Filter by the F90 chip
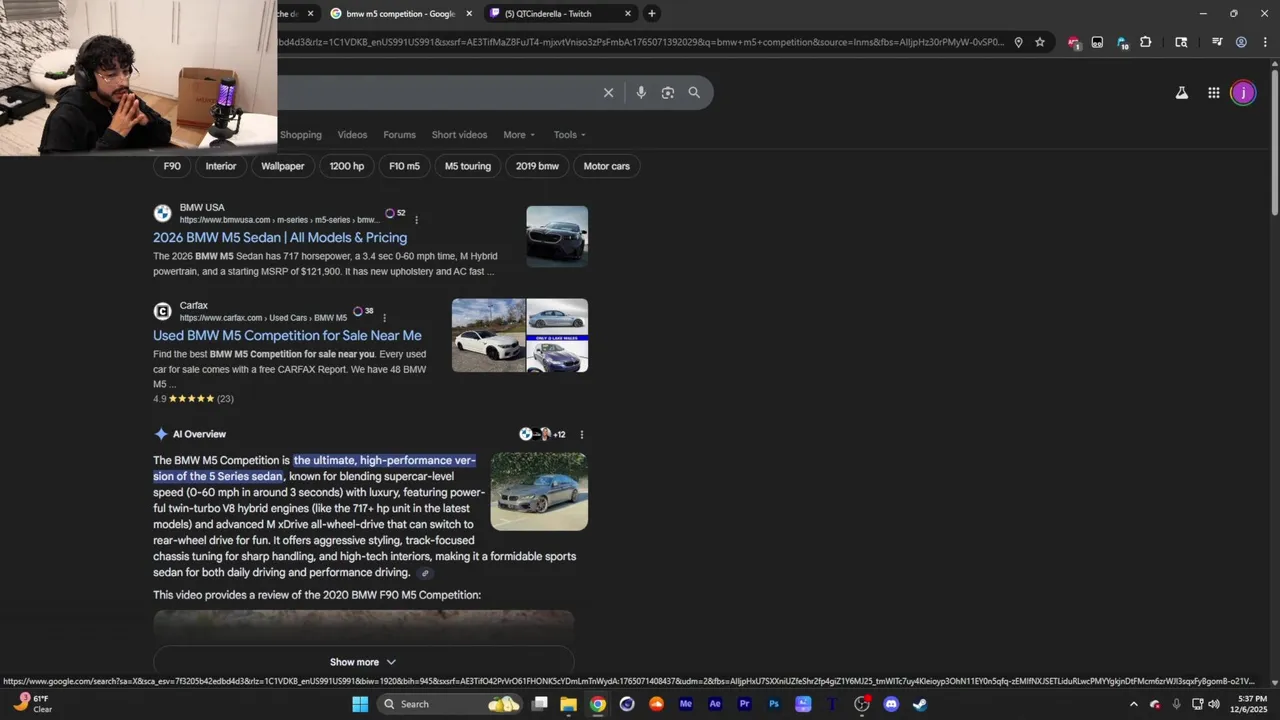The width and height of the screenshot is (1280, 720). 172,166
